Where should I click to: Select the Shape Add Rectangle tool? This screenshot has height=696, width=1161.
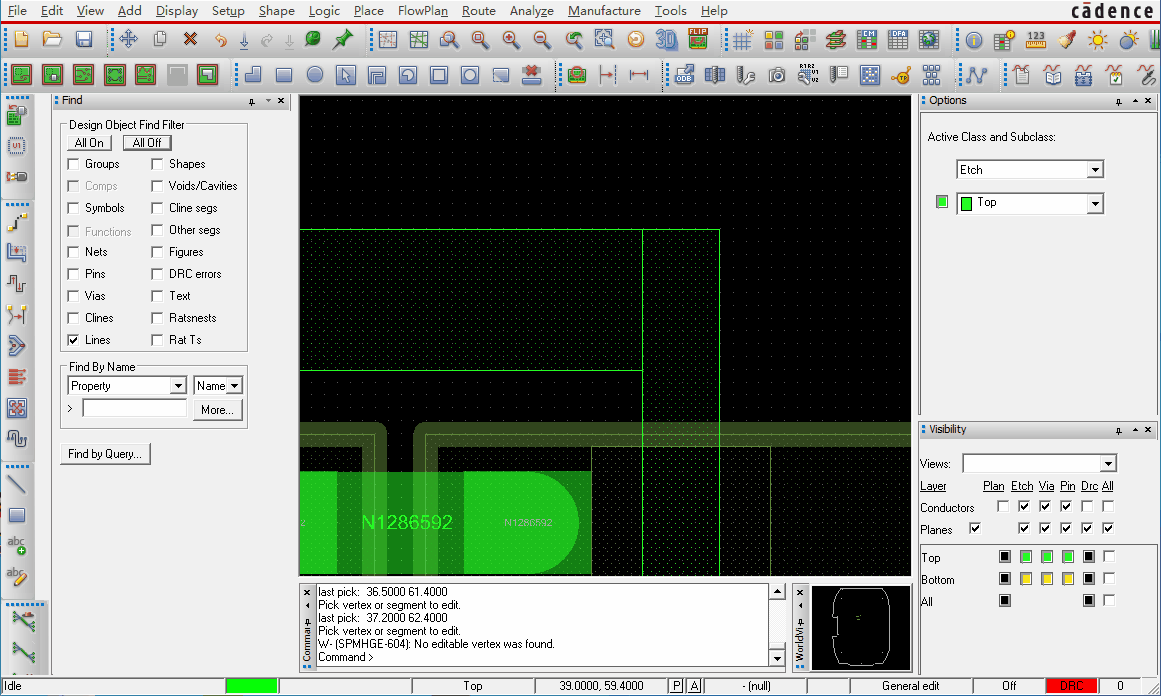(x=284, y=75)
